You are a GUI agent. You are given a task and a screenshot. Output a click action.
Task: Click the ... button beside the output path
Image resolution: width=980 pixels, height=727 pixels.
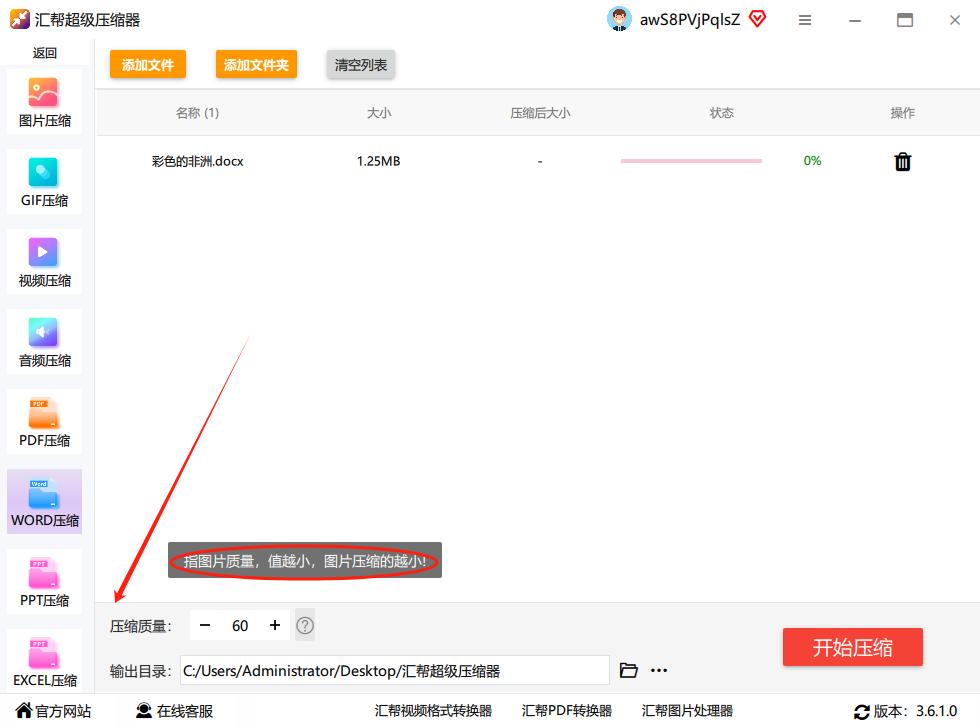658,670
